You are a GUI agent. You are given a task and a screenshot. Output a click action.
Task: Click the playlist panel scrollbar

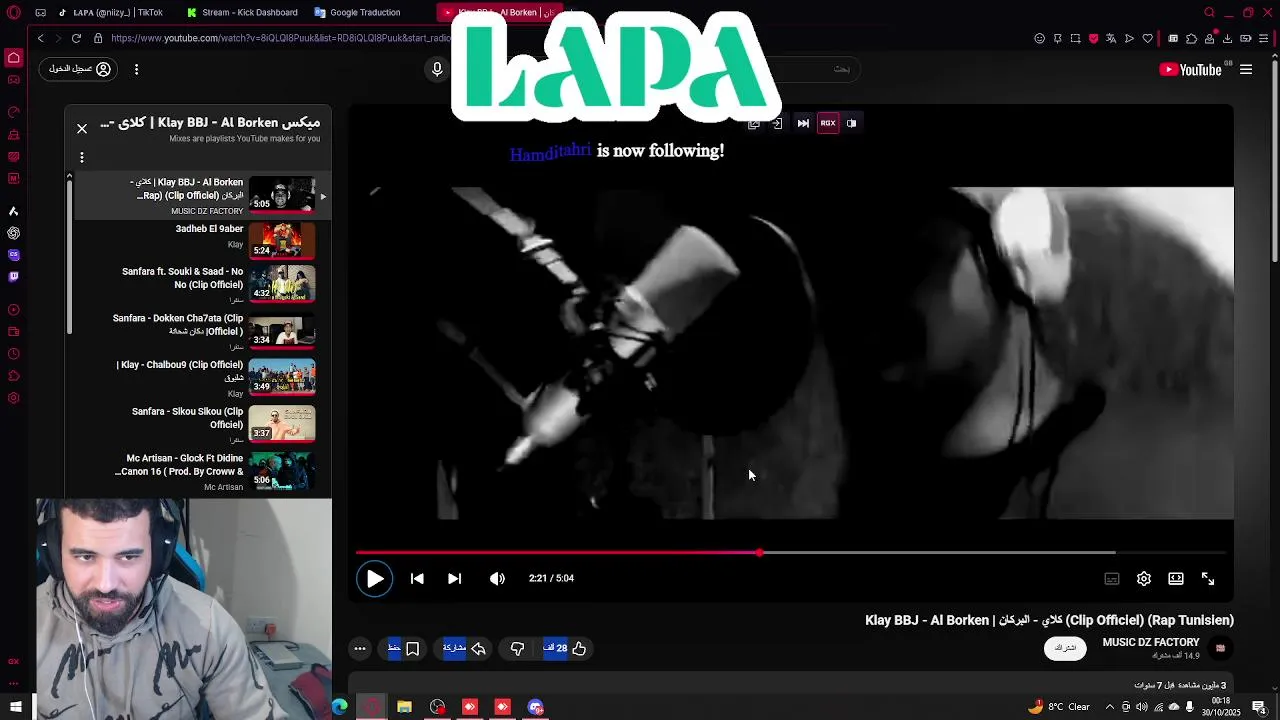(x=69, y=255)
